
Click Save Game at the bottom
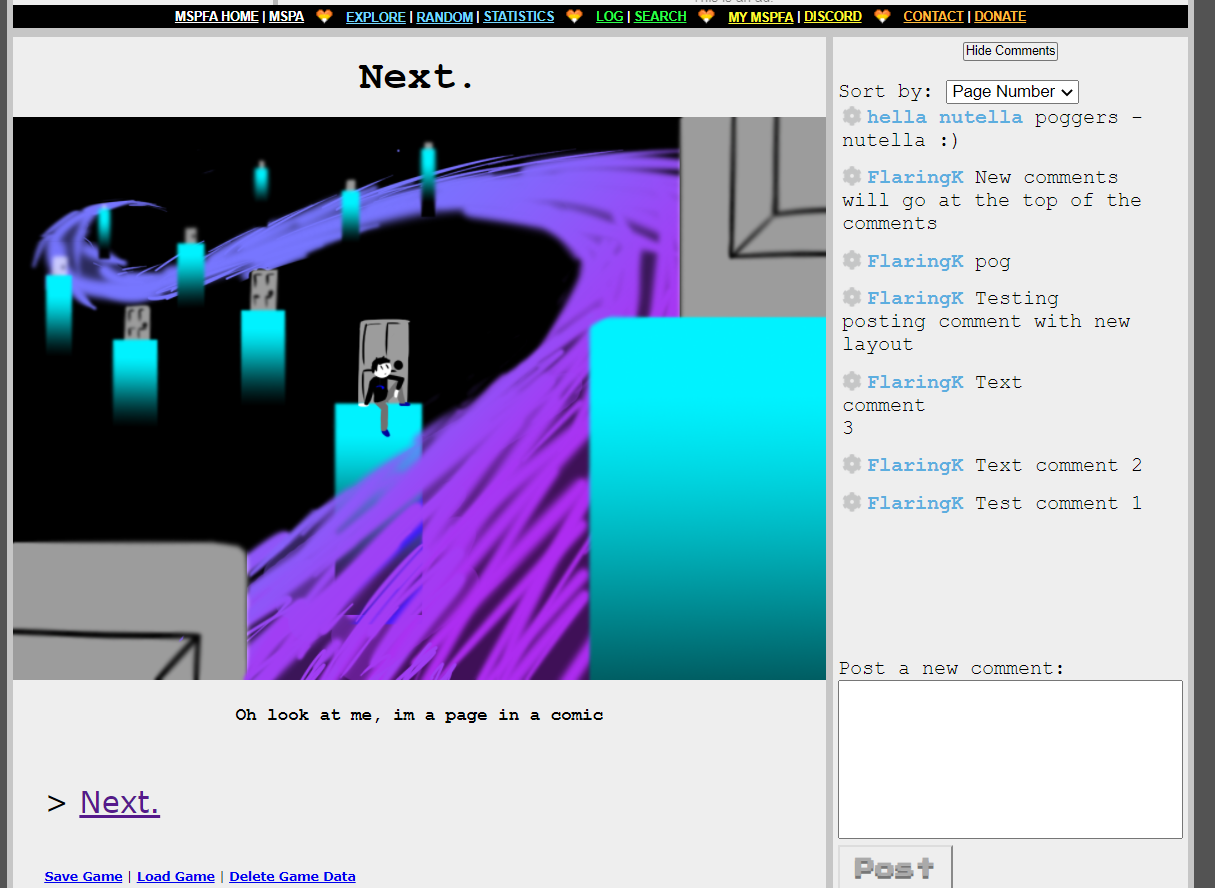(x=83, y=876)
